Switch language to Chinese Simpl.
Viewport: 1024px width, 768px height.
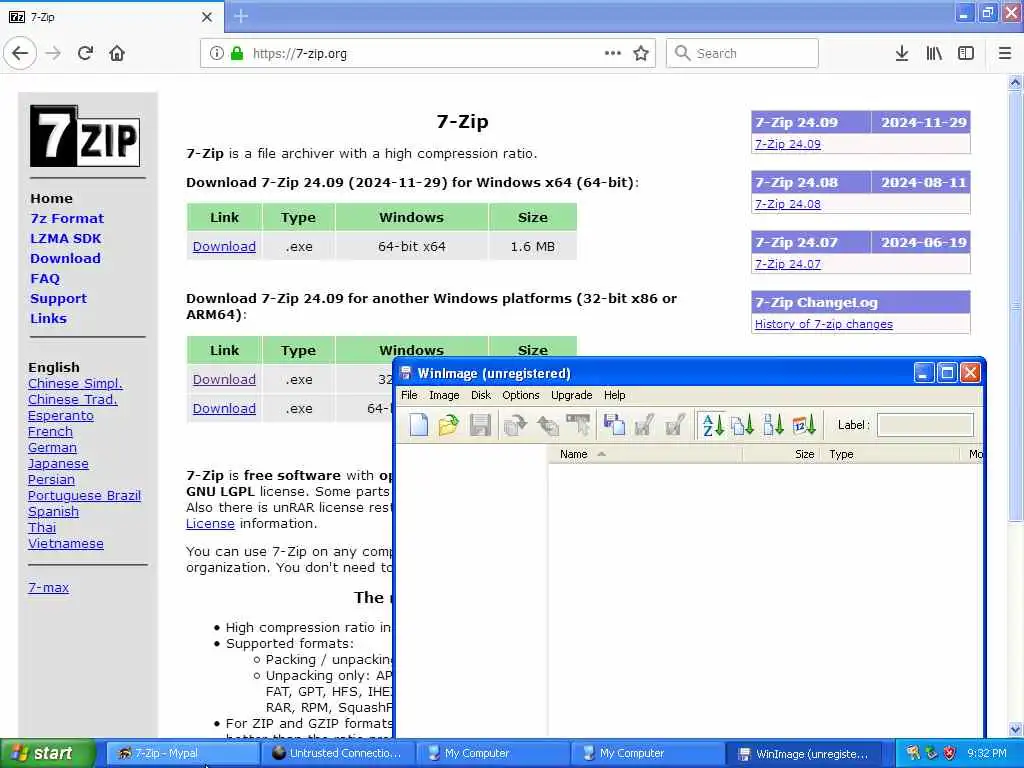point(75,383)
